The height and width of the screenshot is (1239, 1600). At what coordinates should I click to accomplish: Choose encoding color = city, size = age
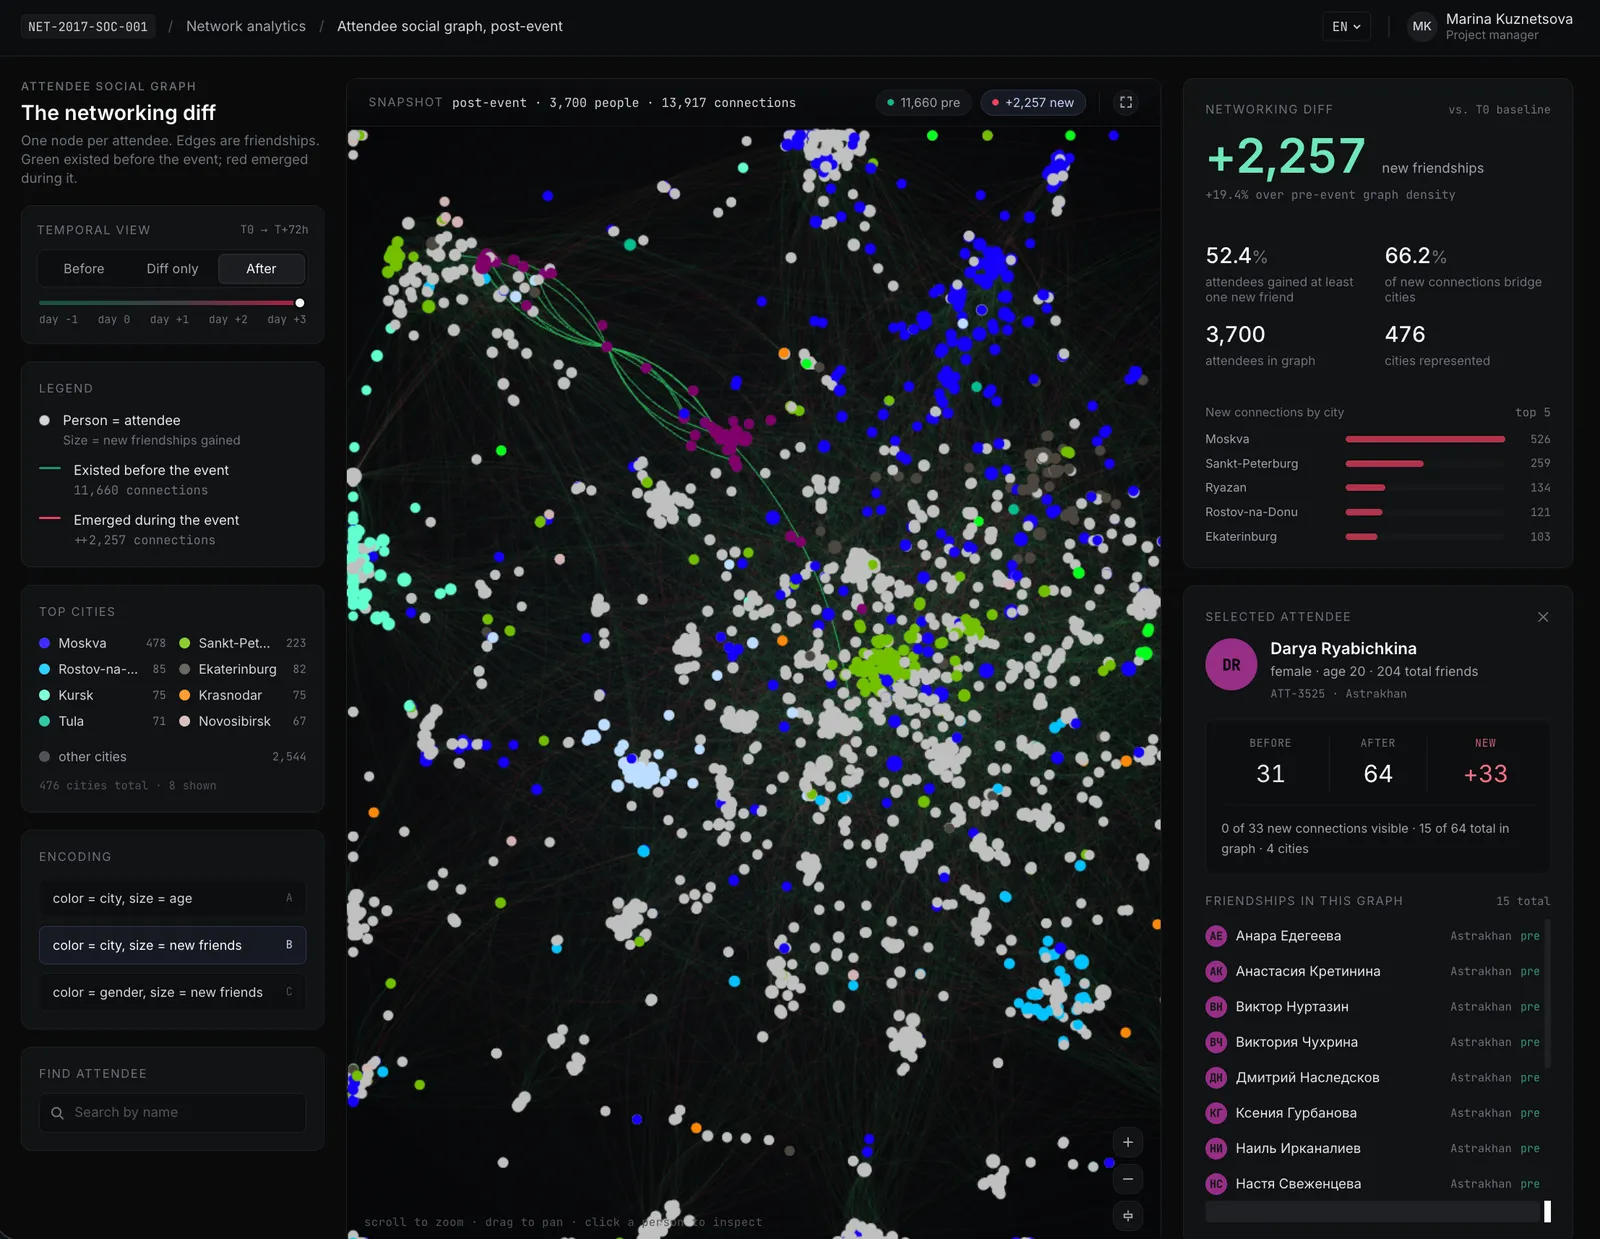pyautogui.click(x=172, y=898)
